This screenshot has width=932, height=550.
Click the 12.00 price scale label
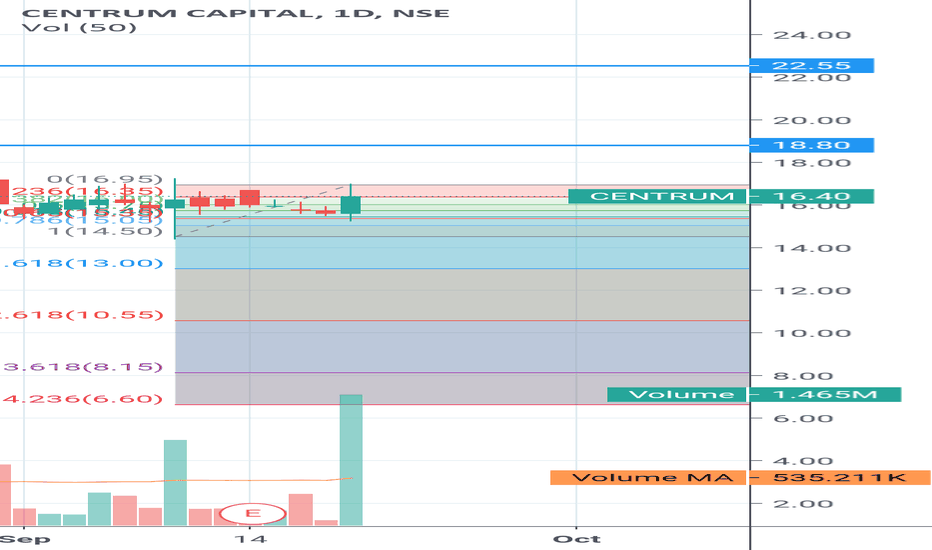click(x=812, y=291)
